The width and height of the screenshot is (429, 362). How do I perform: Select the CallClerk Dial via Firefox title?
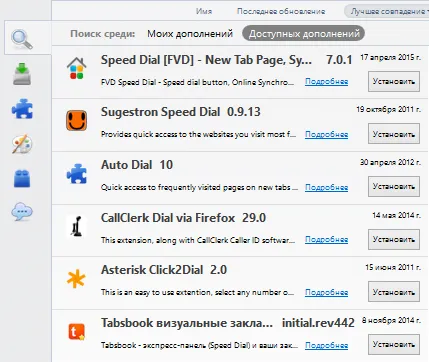tap(168, 218)
